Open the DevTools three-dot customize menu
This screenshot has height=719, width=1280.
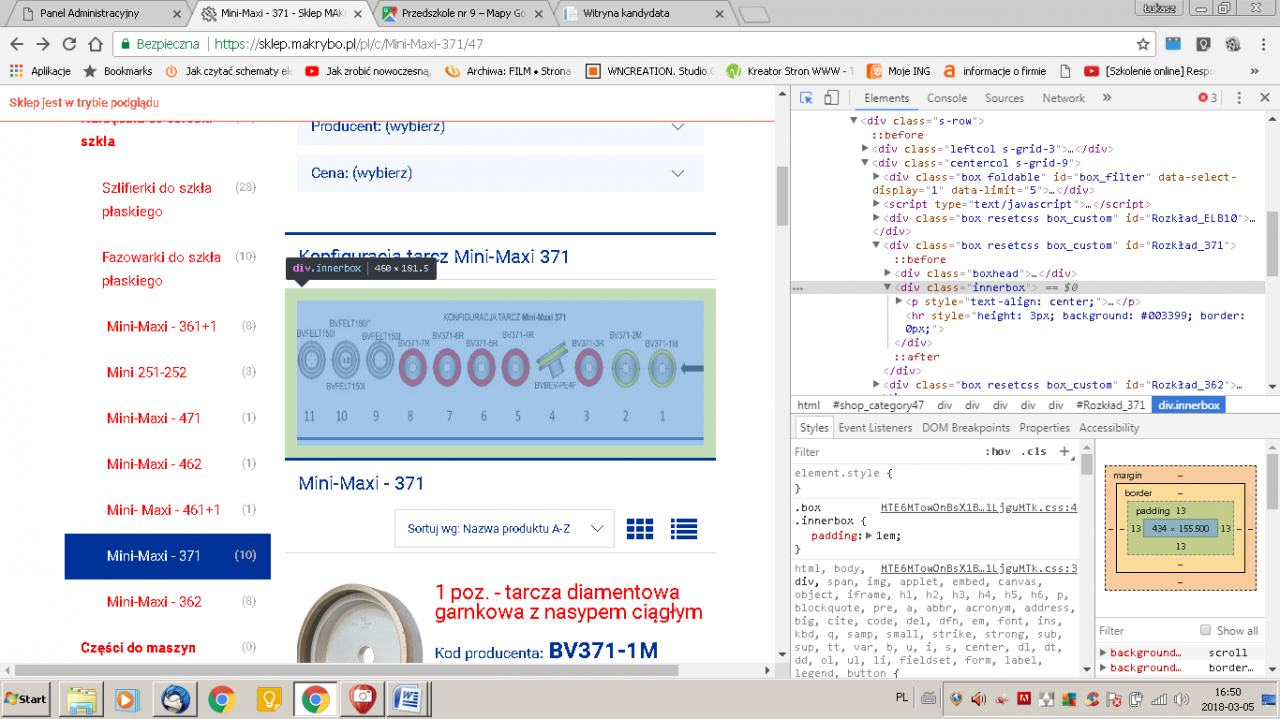pyautogui.click(x=1239, y=98)
